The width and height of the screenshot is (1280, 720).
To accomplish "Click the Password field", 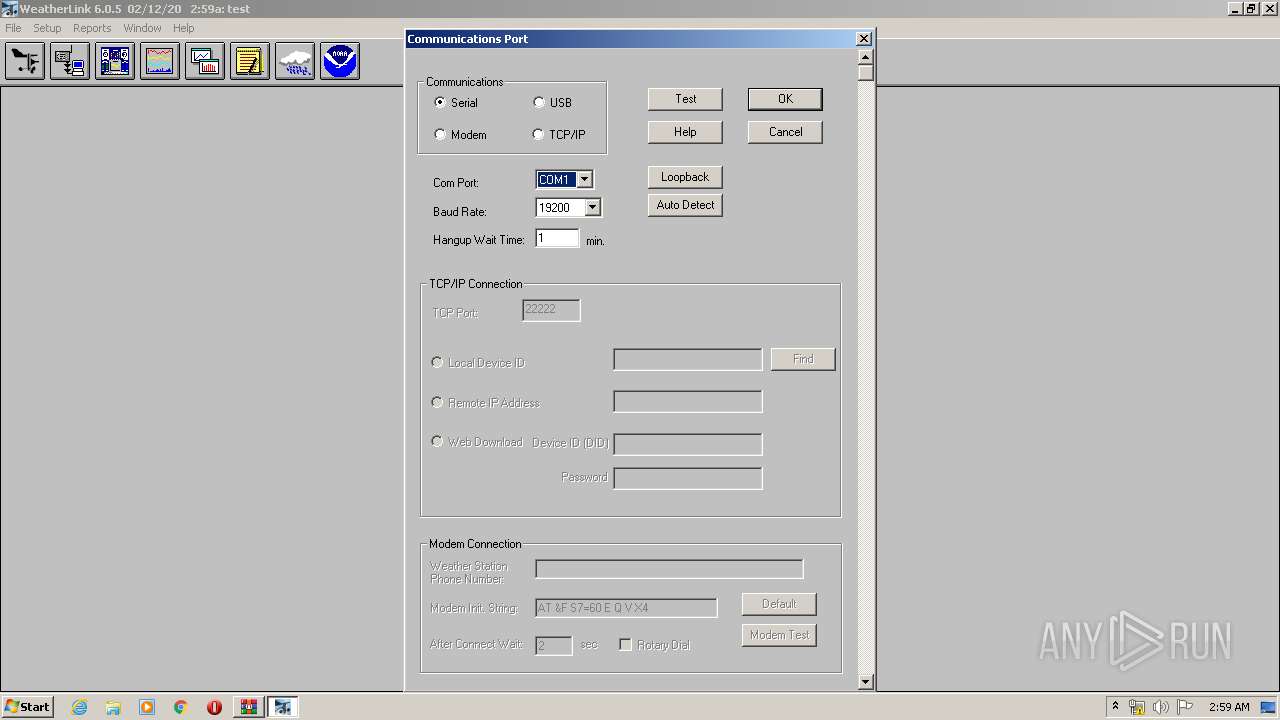I will 688,478.
